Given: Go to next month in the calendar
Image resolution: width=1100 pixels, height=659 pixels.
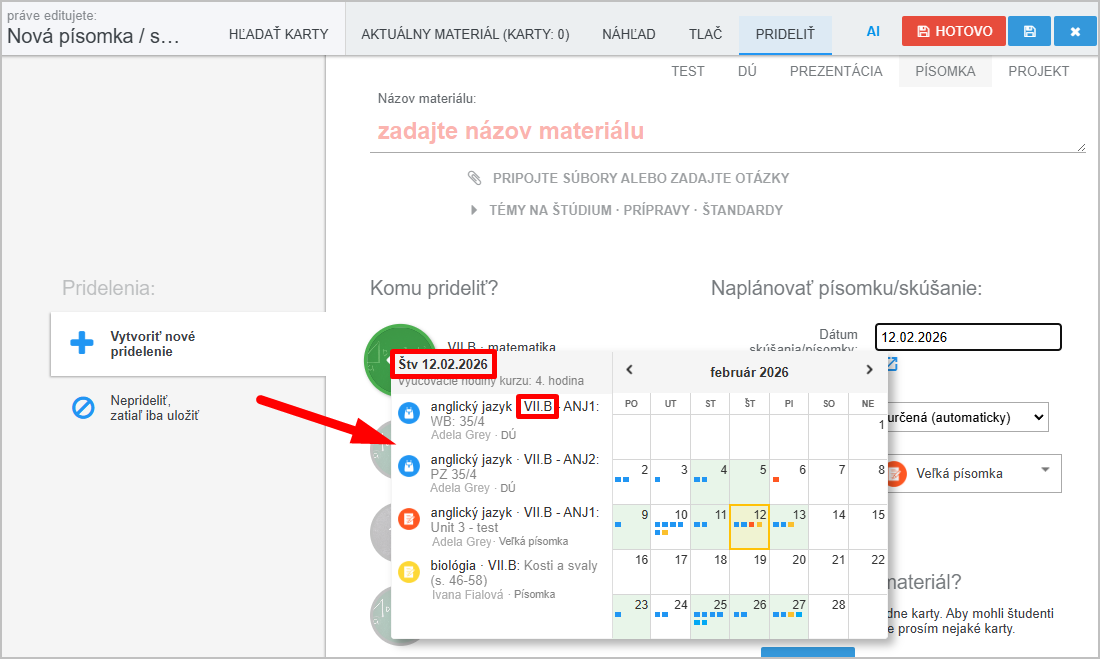Looking at the screenshot, I should pos(869,370).
